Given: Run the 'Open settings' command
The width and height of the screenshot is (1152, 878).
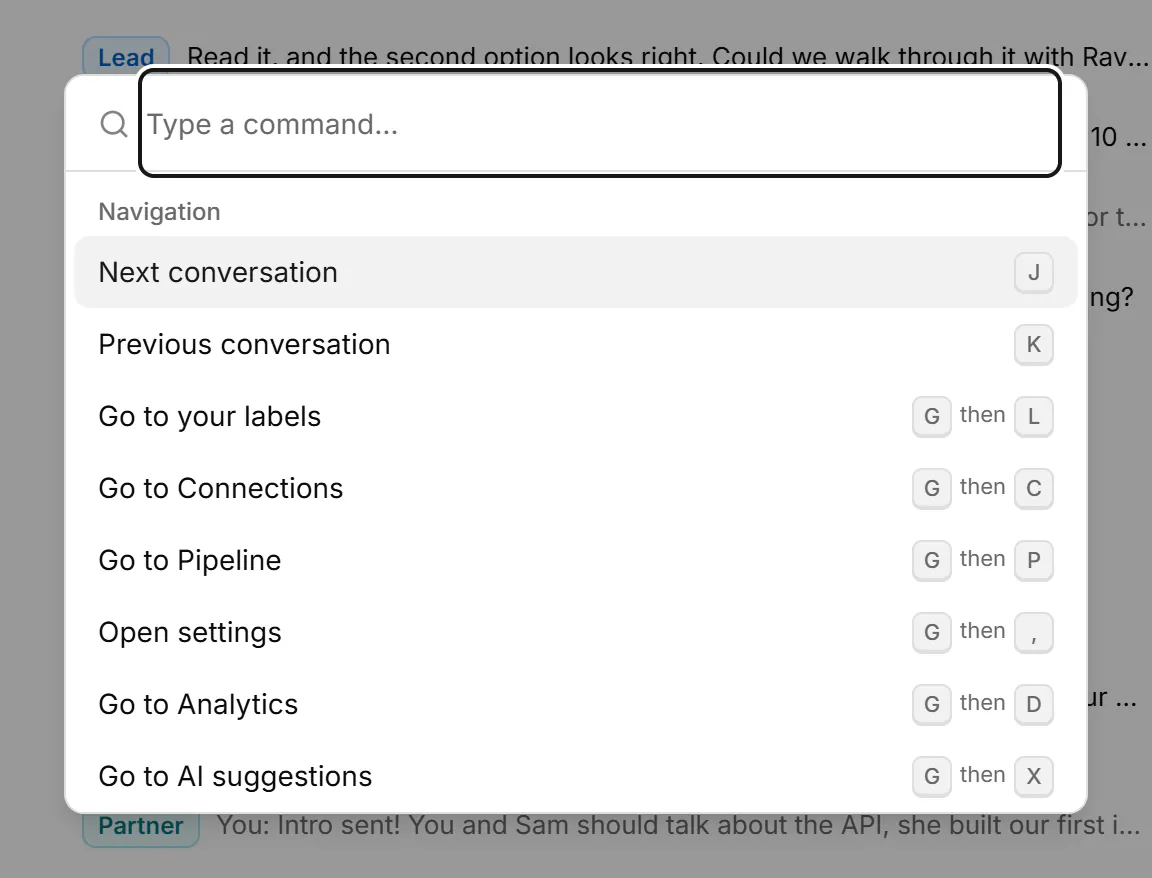Looking at the screenshot, I should tap(576, 632).
